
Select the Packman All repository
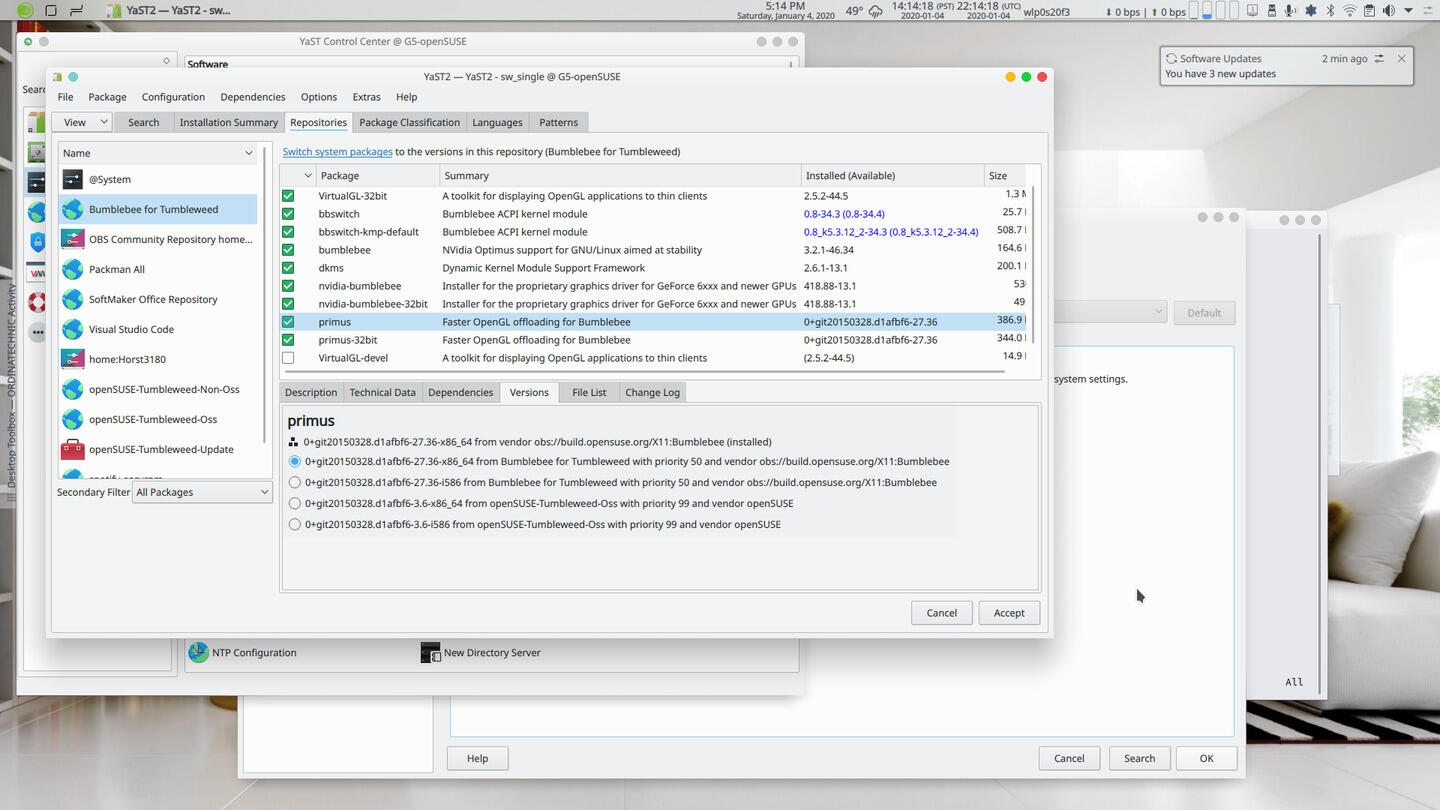click(158, 269)
